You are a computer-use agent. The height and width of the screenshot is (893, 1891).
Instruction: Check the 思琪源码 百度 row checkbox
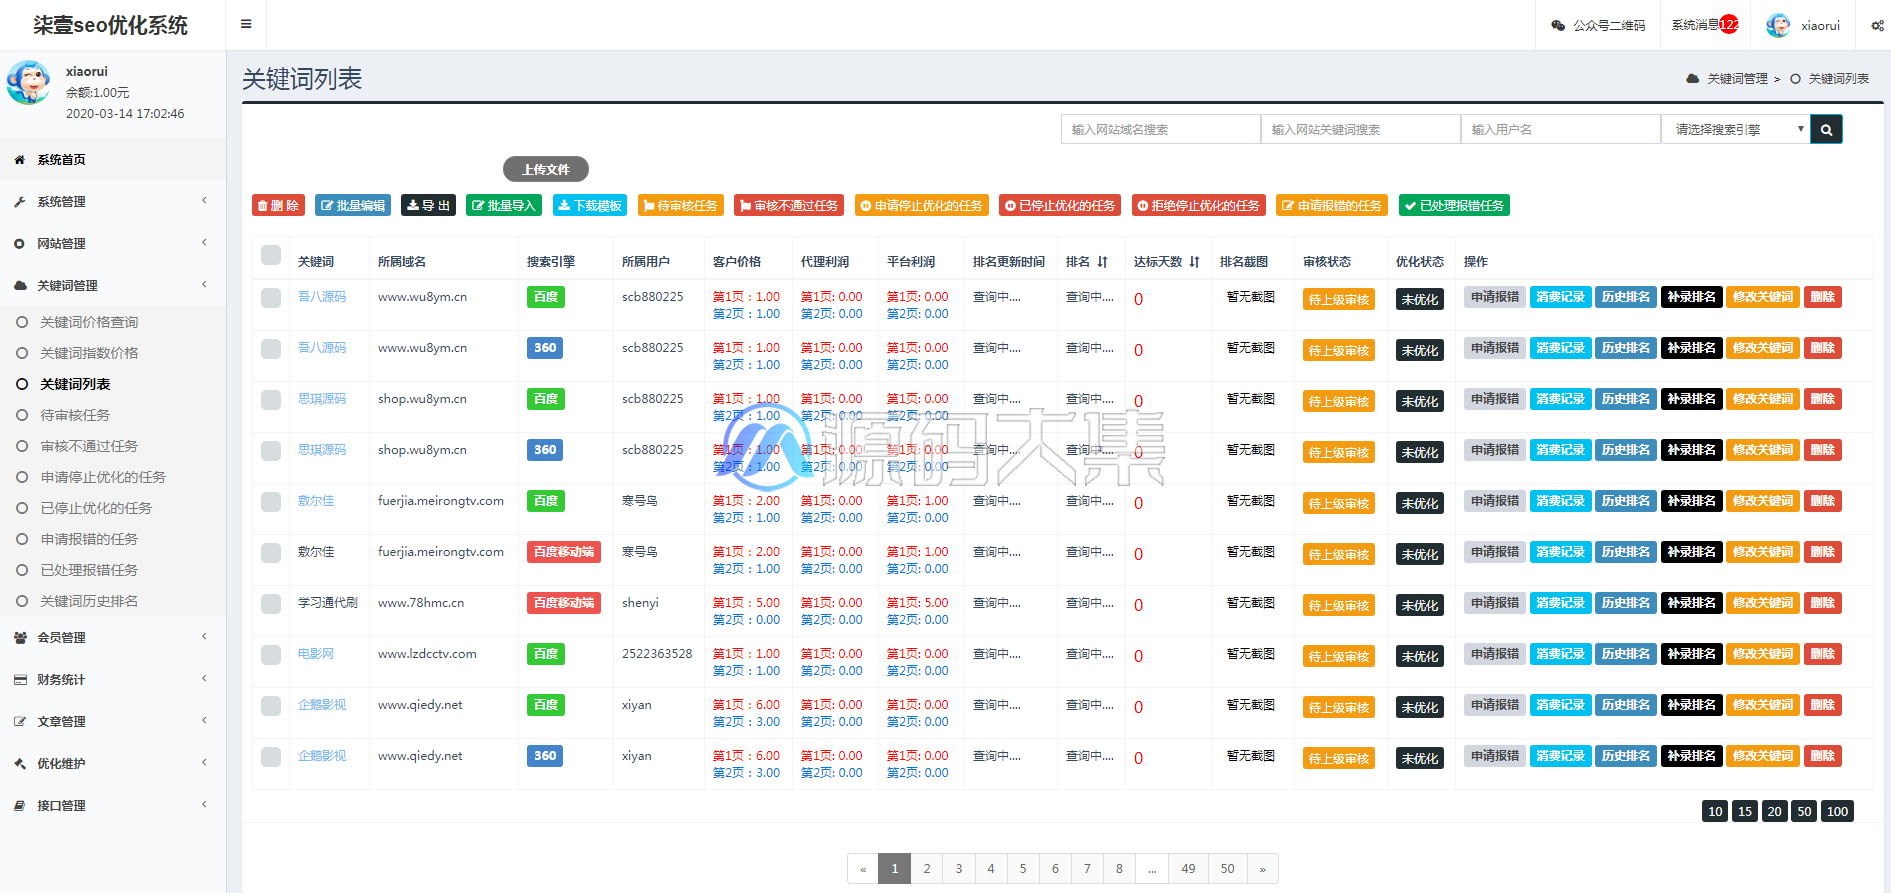point(271,400)
